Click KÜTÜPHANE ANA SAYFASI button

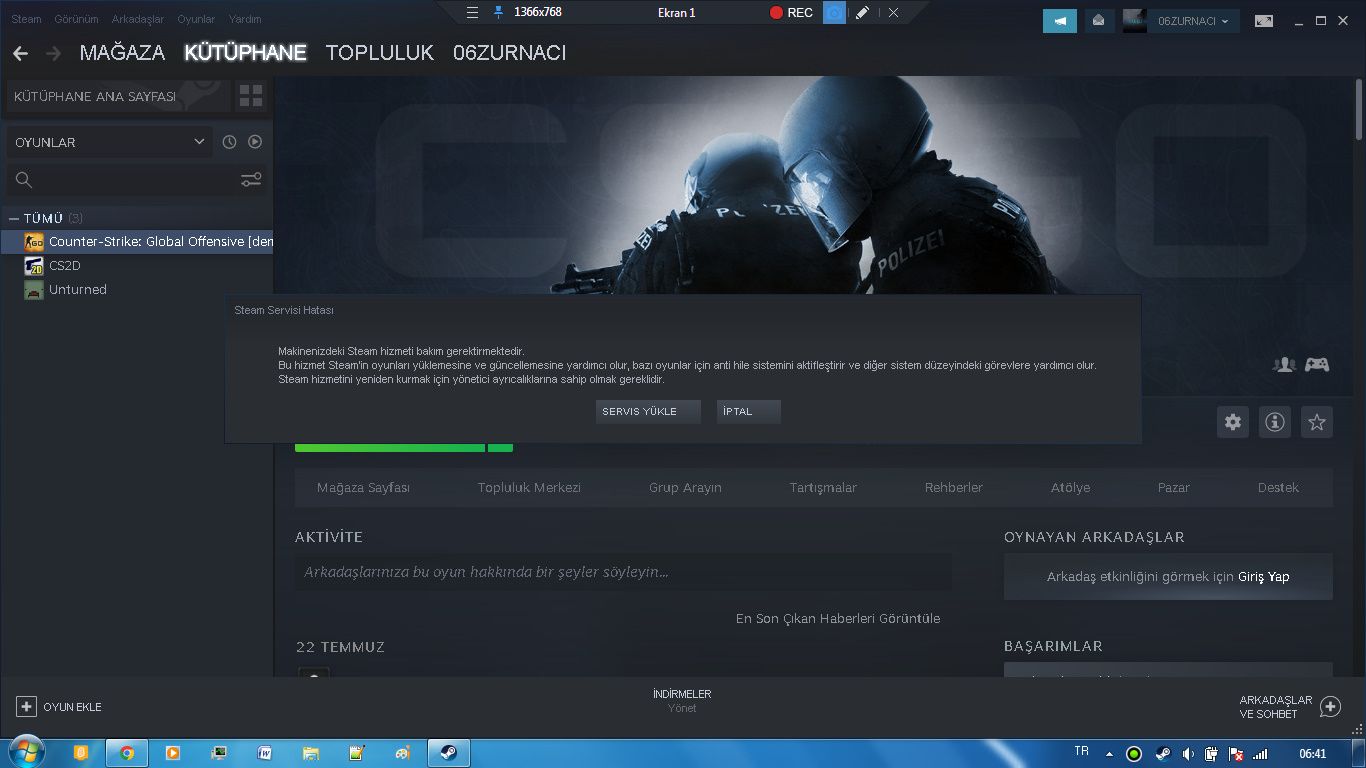pyautogui.click(x=117, y=96)
